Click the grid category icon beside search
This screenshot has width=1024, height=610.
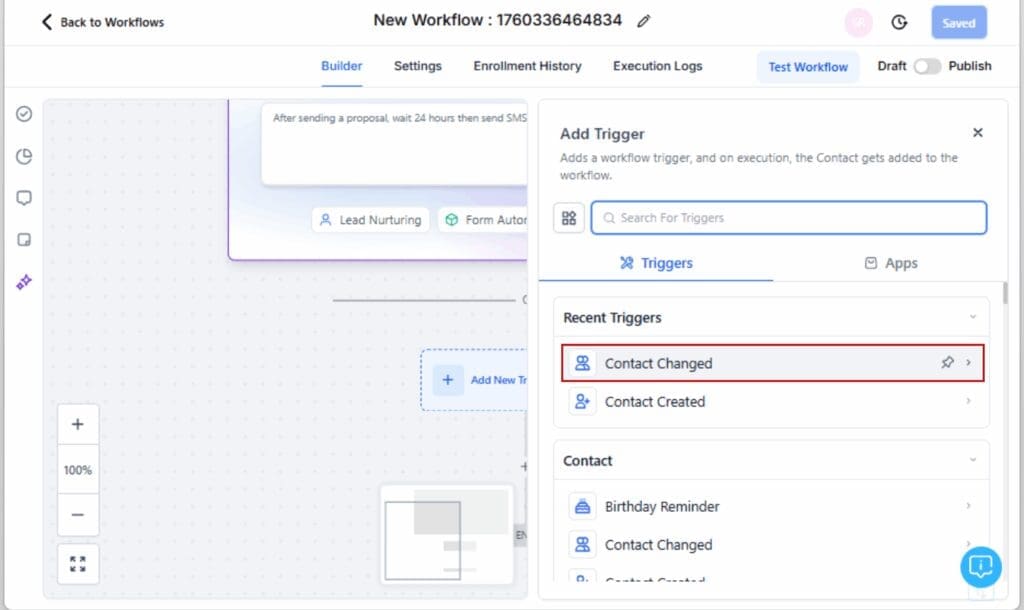point(569,218)
